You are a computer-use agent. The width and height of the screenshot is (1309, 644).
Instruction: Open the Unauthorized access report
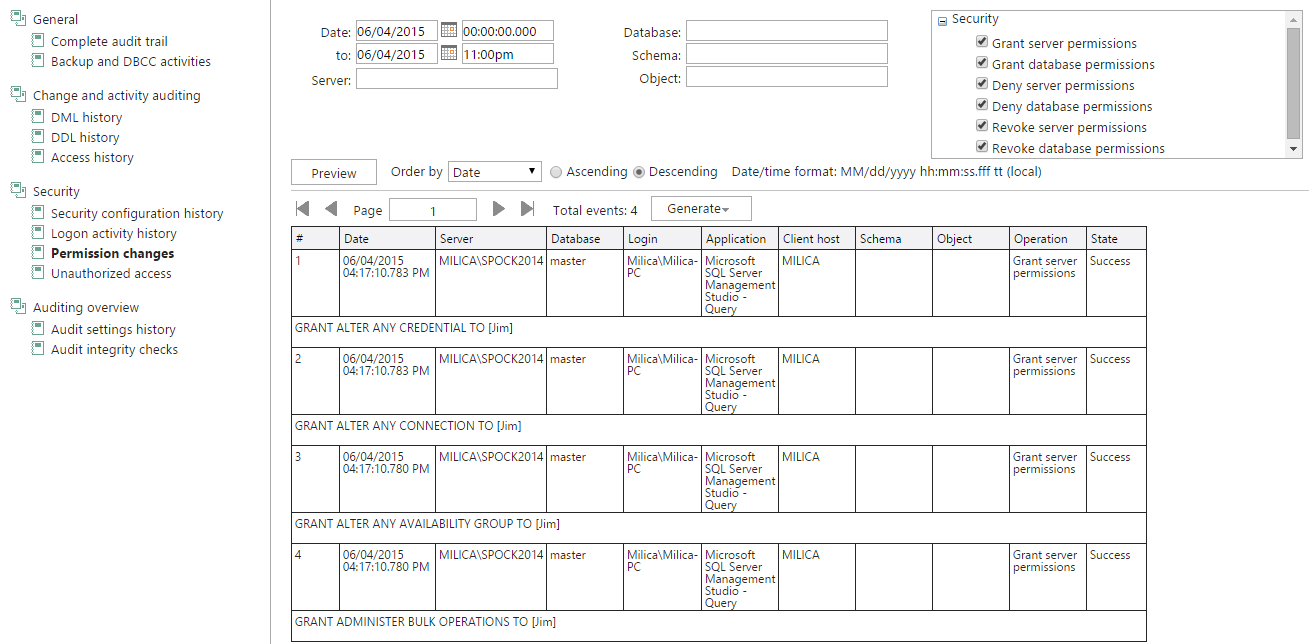(x=111, y=273)
